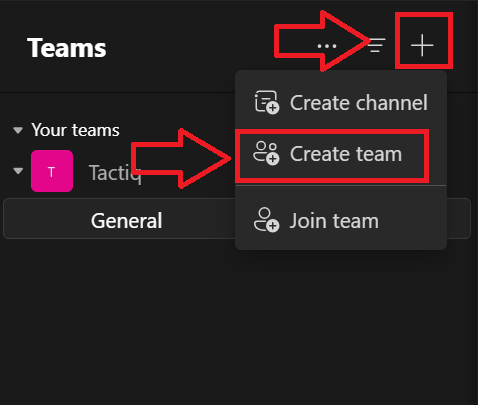Click the filter teams icon
Screen dimensions: 478x405
click(x=377, y=45)
